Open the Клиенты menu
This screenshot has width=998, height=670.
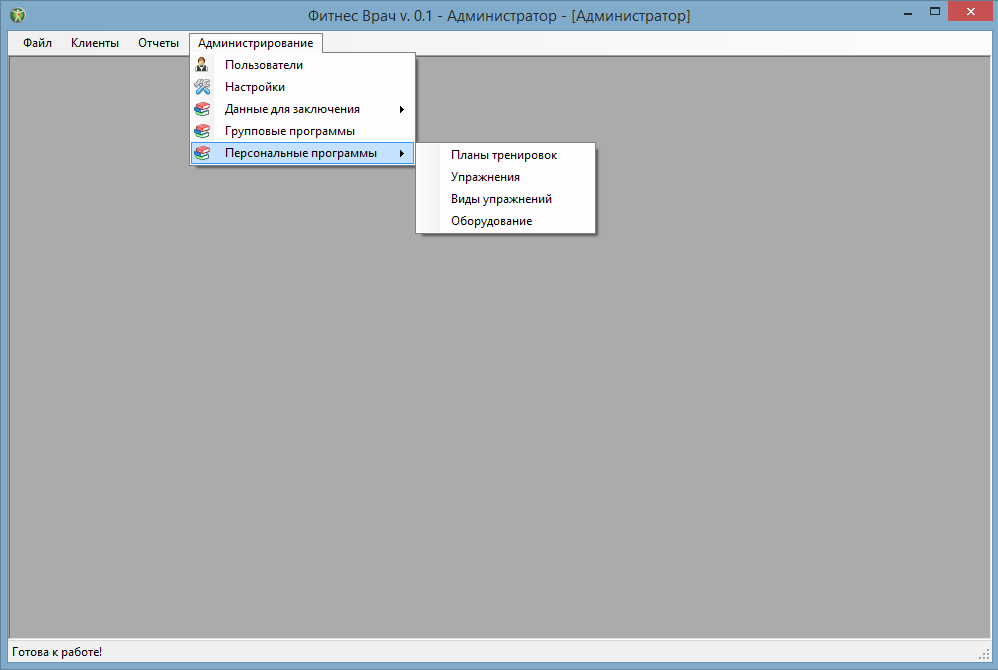point(95,43)
